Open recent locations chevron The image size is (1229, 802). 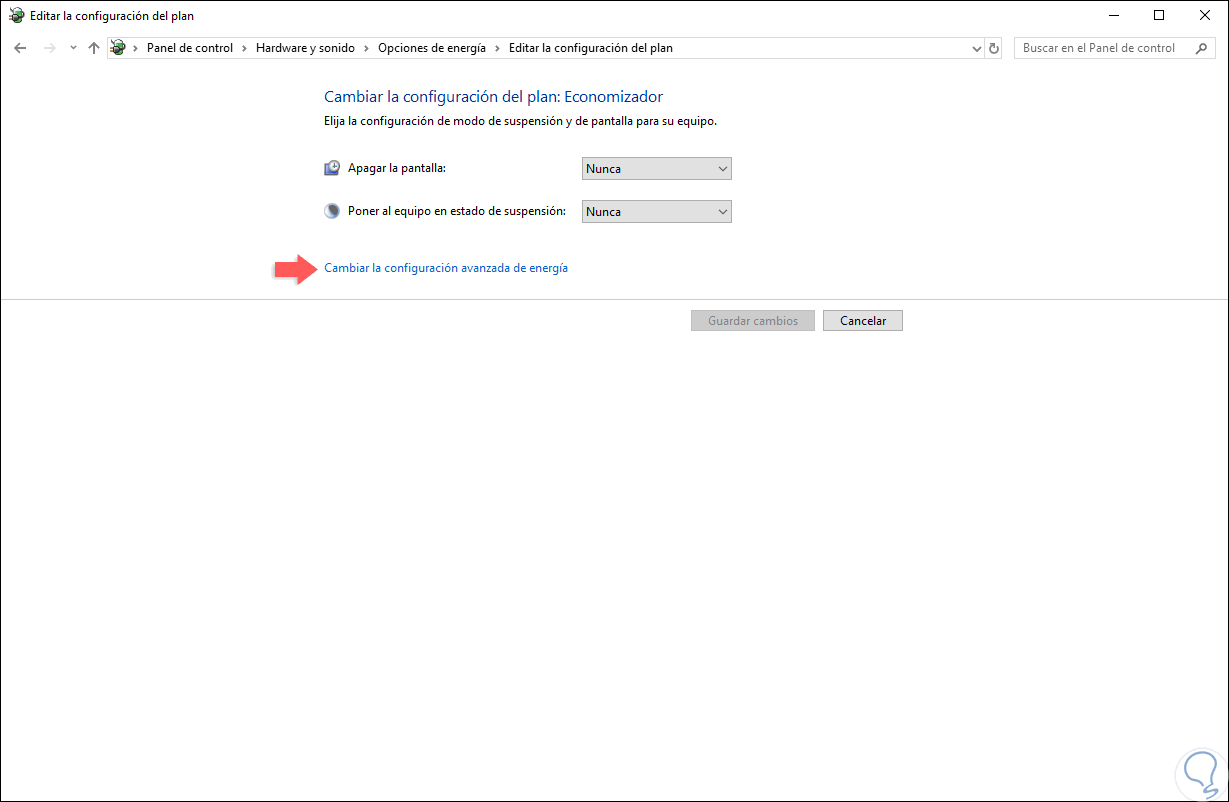click(x=72, y=48)
